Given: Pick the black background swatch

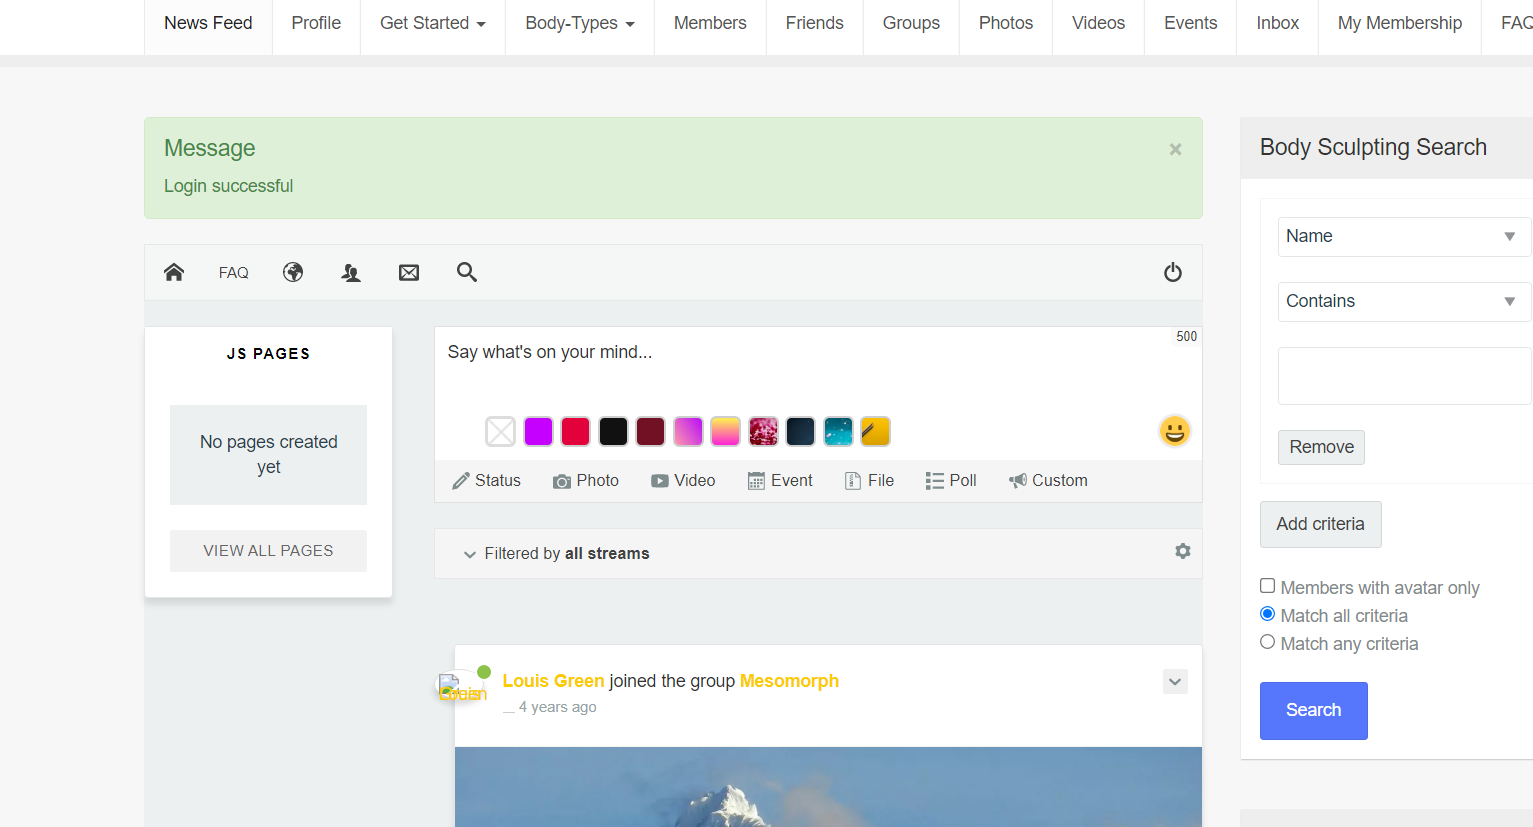Looking at the screenshot, I should coord(613,431).
